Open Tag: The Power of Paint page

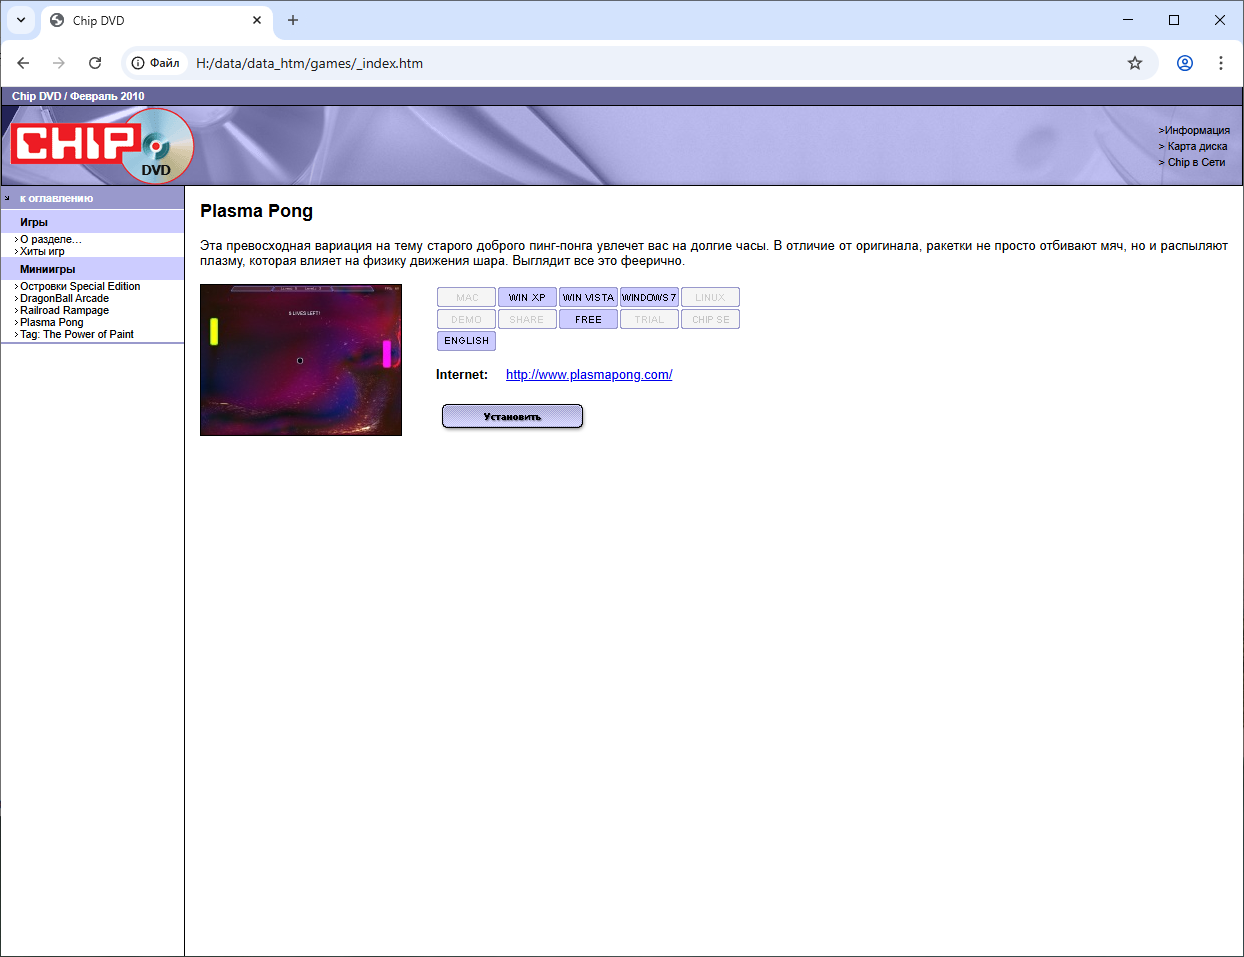pyautogui.click(x=77, y=334)
